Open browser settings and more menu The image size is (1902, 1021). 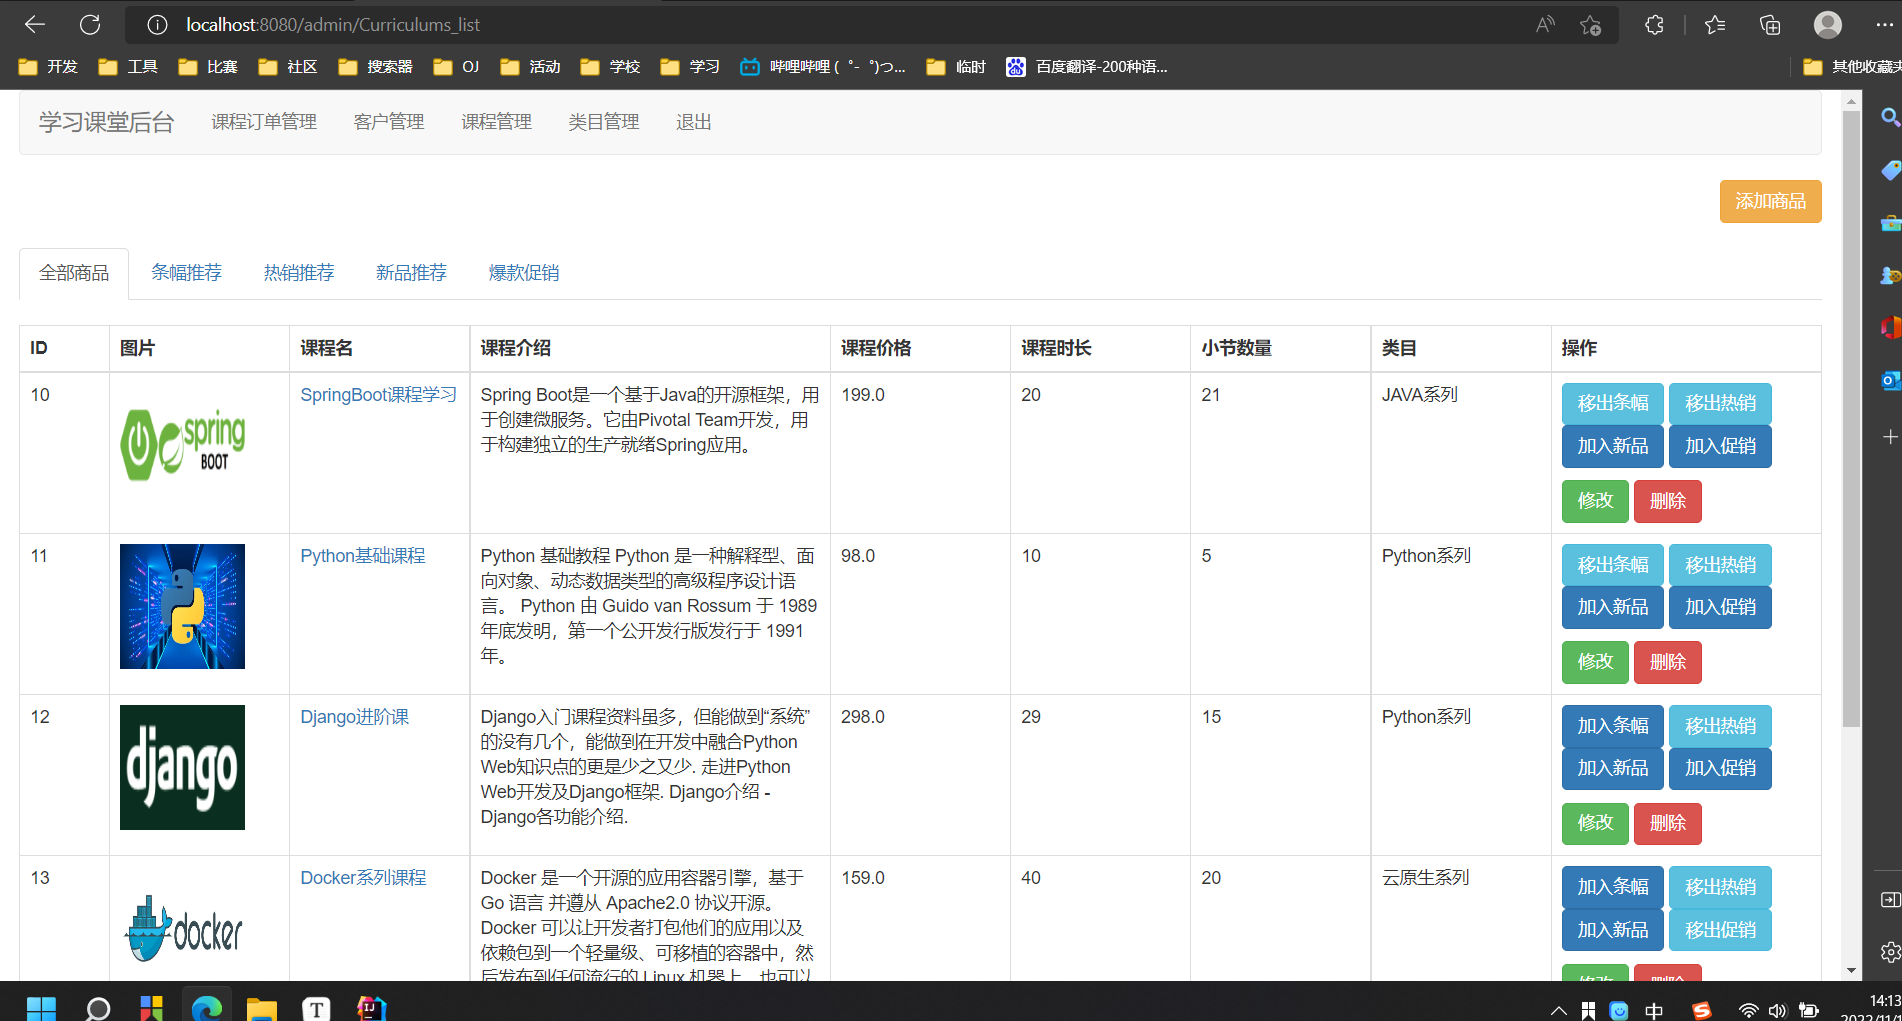pyautogui.click(x=1885, y=25)
